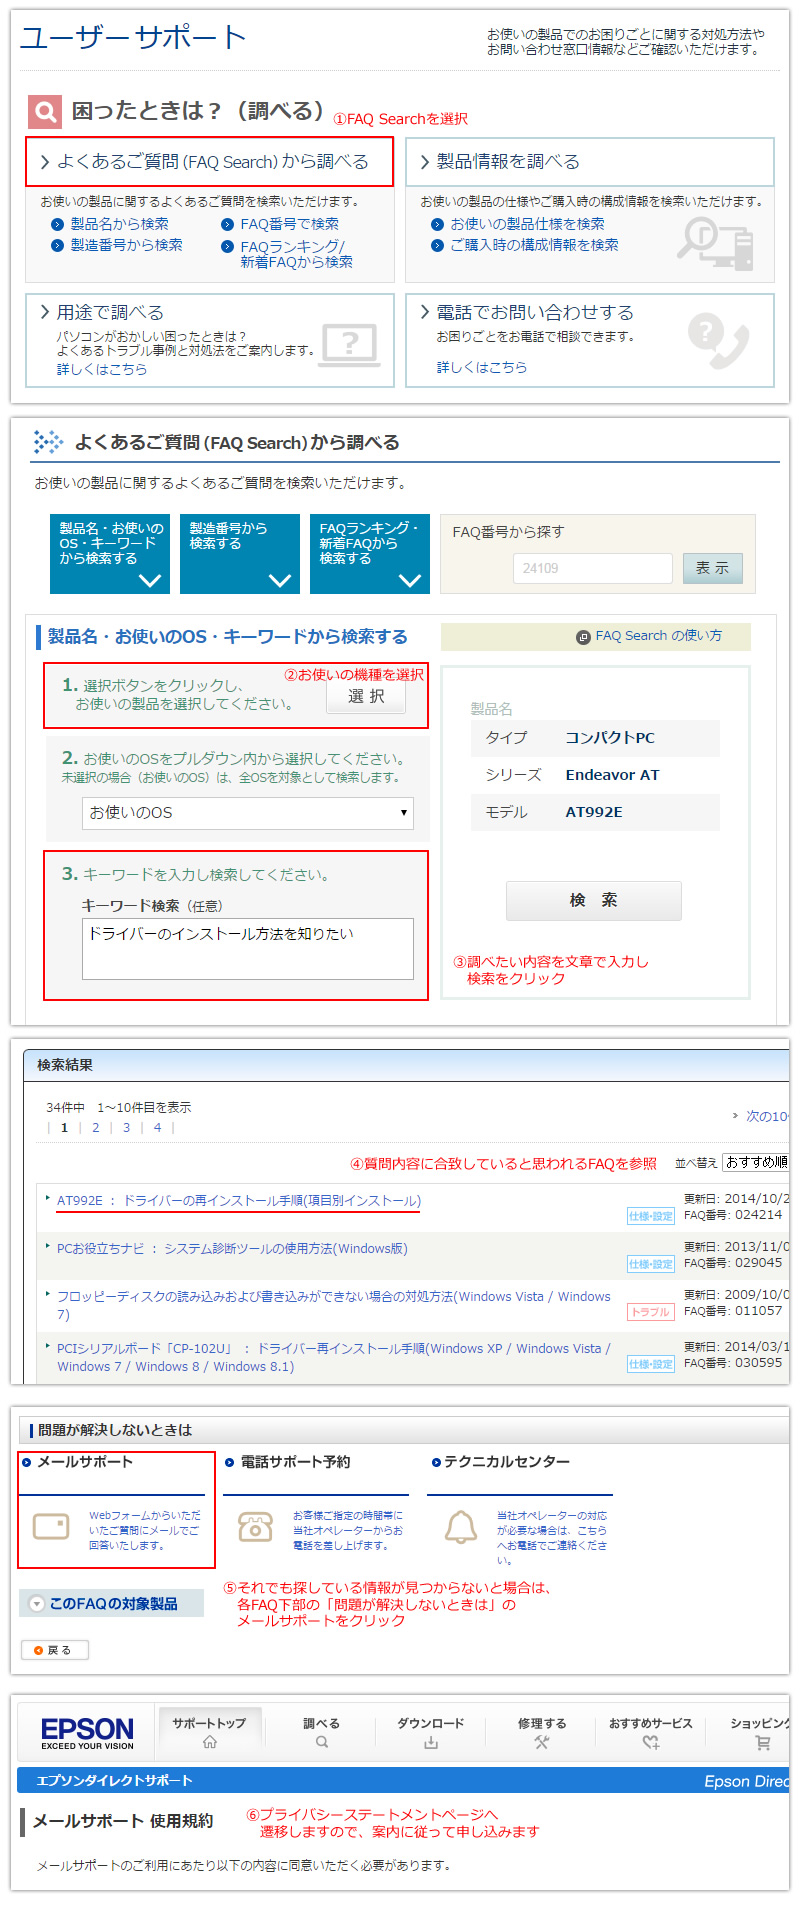
Task: Click the computer with magnifier icon
Action: [x=715, y=242]
